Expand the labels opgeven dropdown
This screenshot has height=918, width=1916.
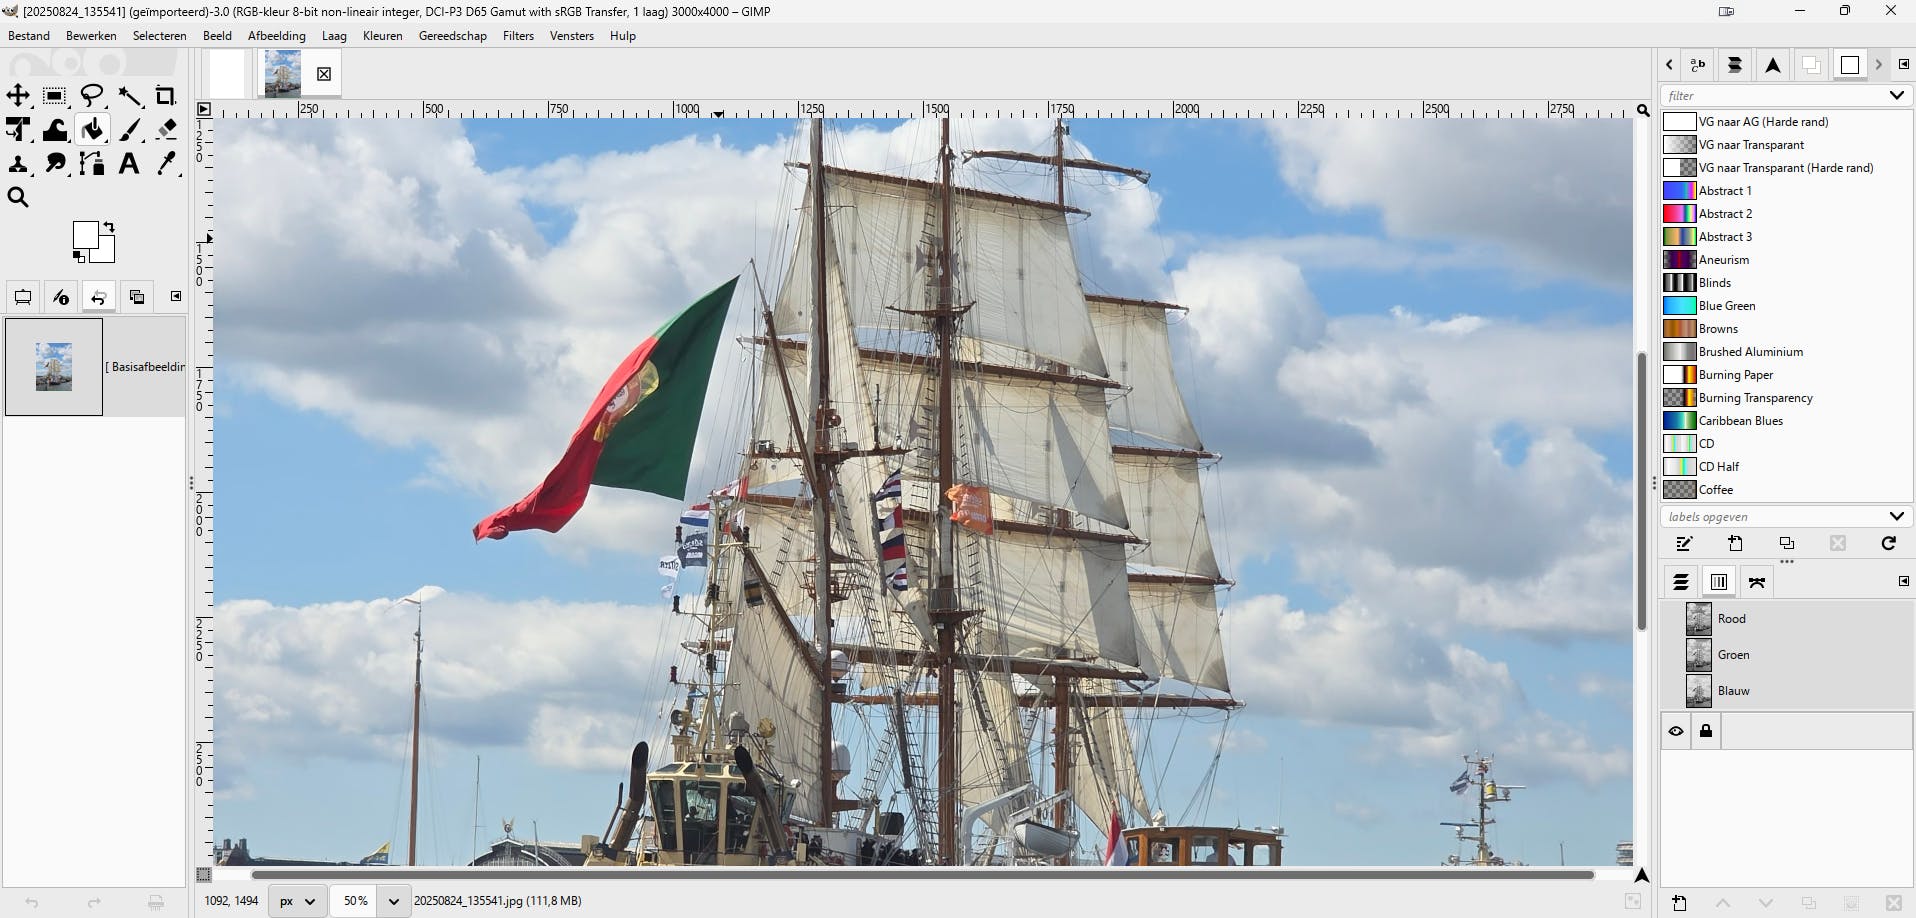1897,517
